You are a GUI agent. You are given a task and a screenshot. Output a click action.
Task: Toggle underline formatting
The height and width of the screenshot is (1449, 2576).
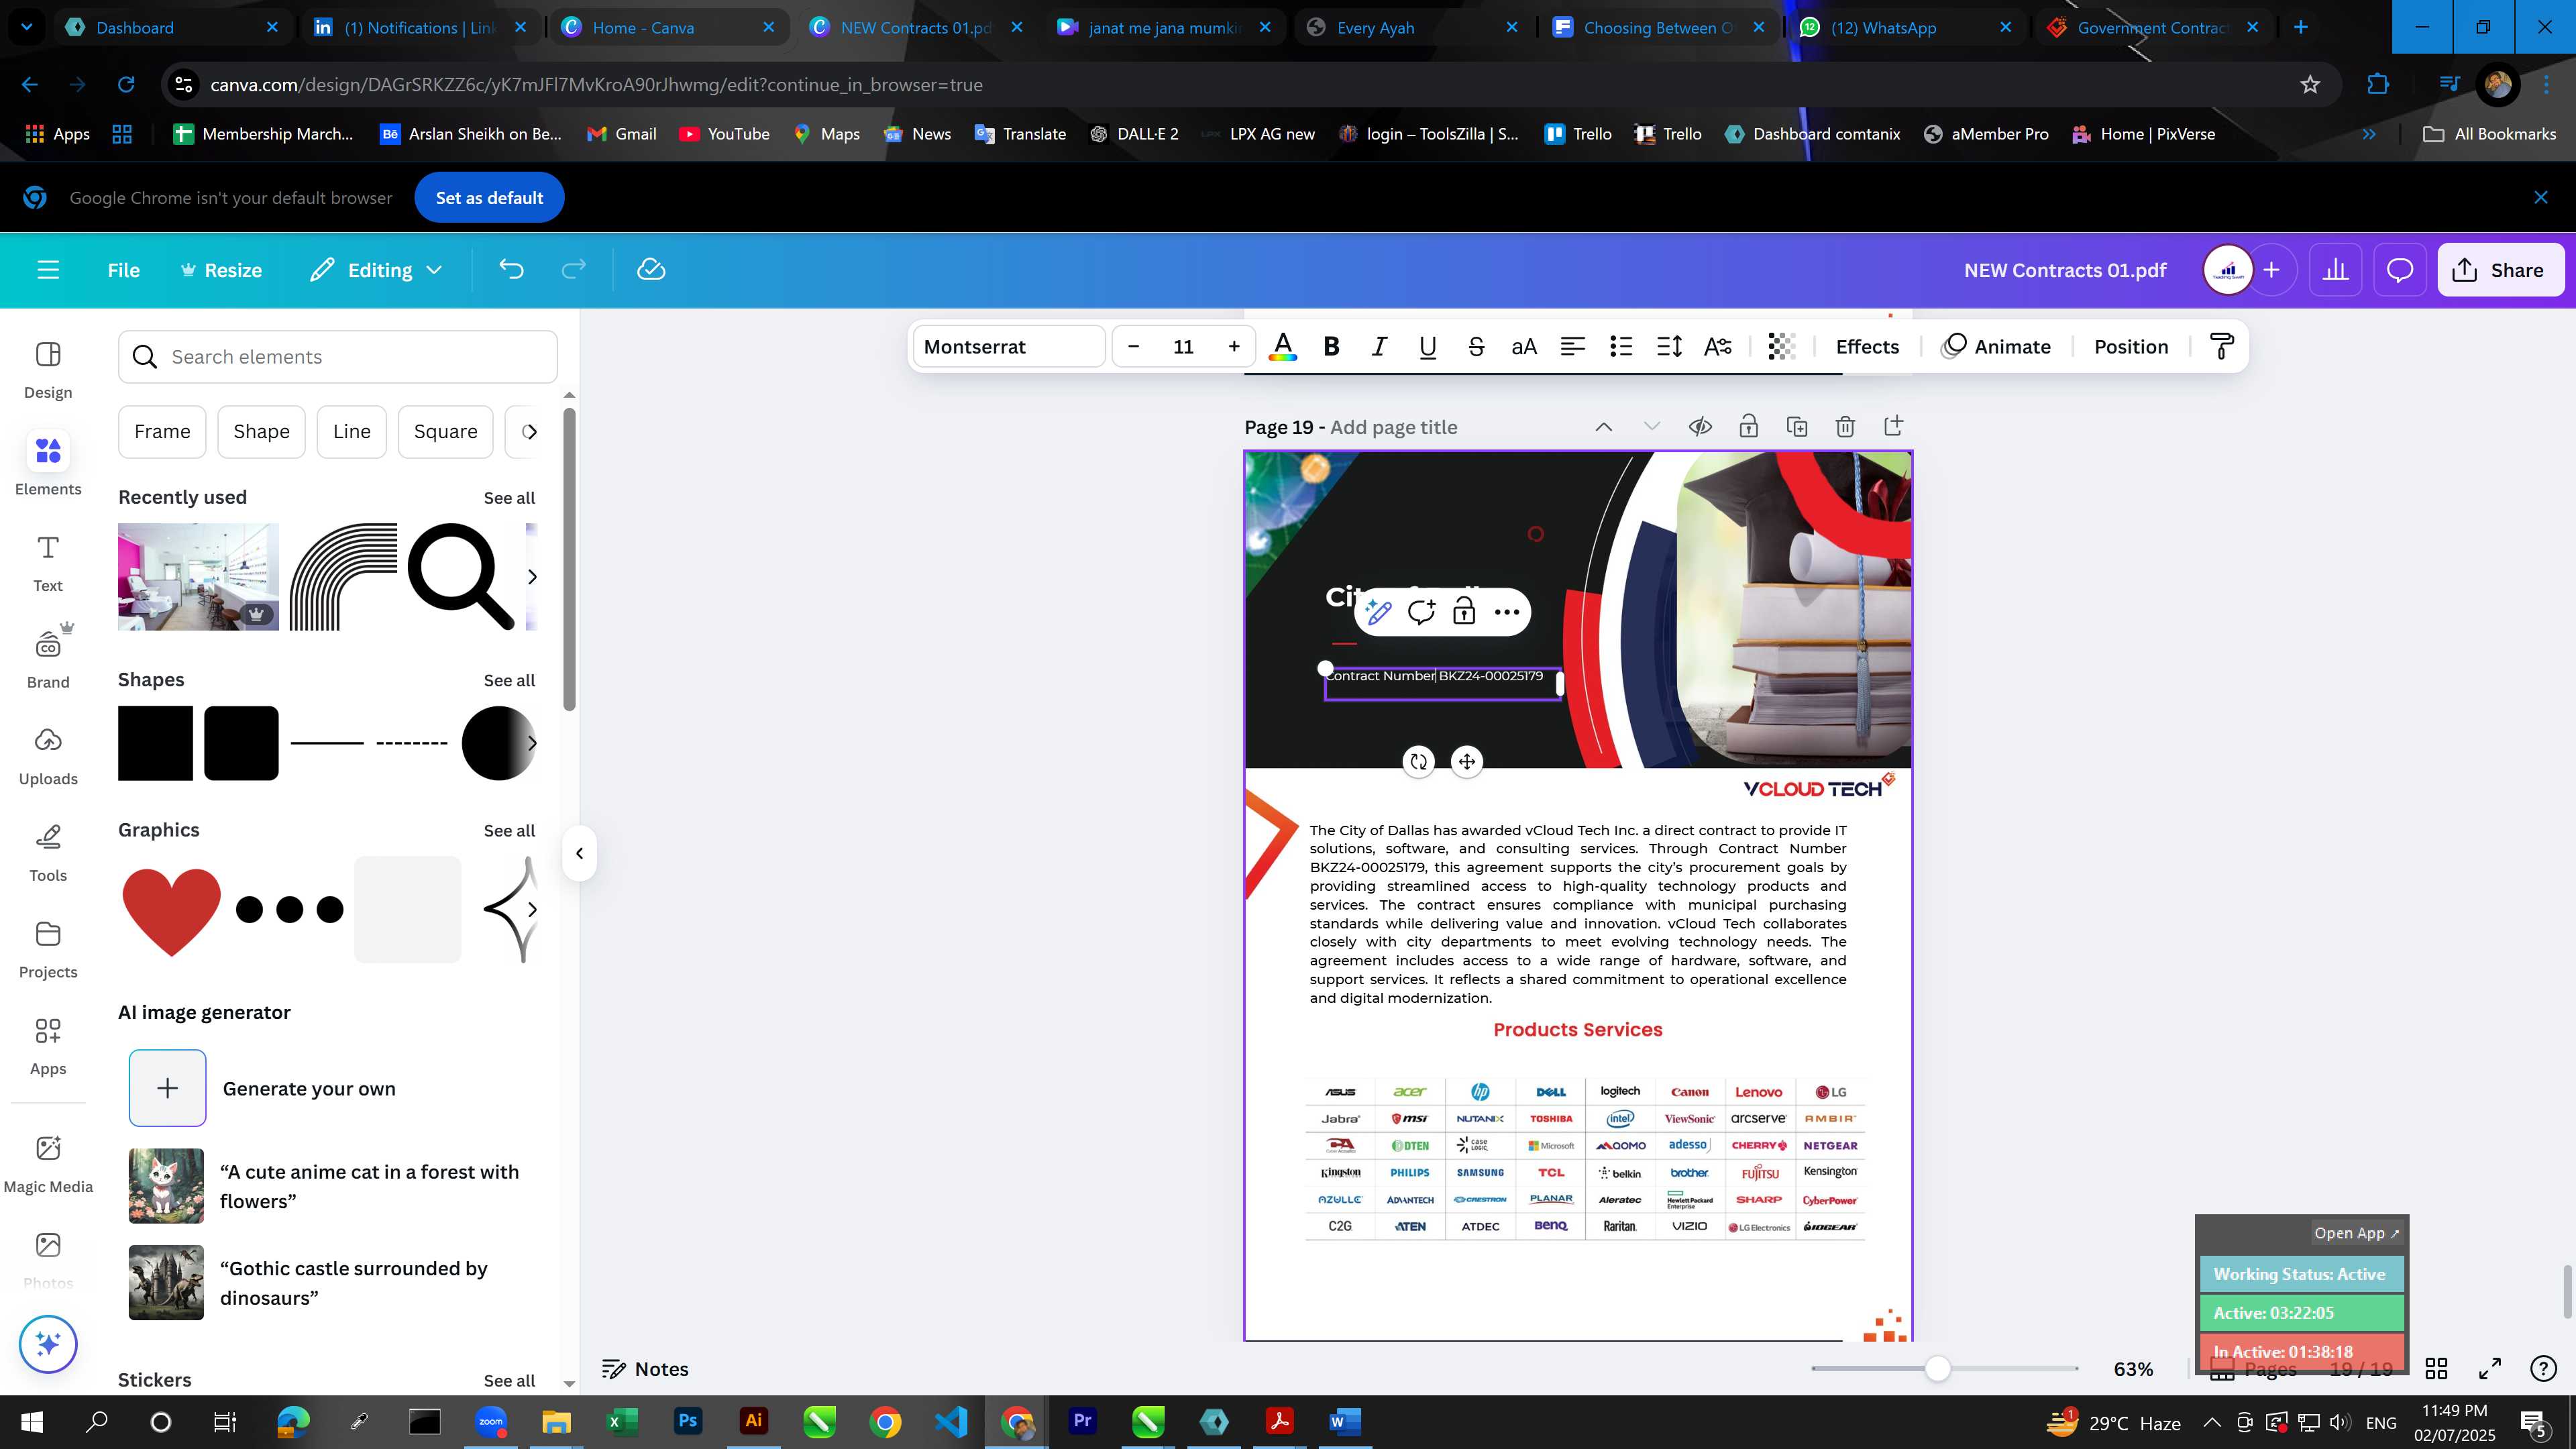[x=1427, y=347]
